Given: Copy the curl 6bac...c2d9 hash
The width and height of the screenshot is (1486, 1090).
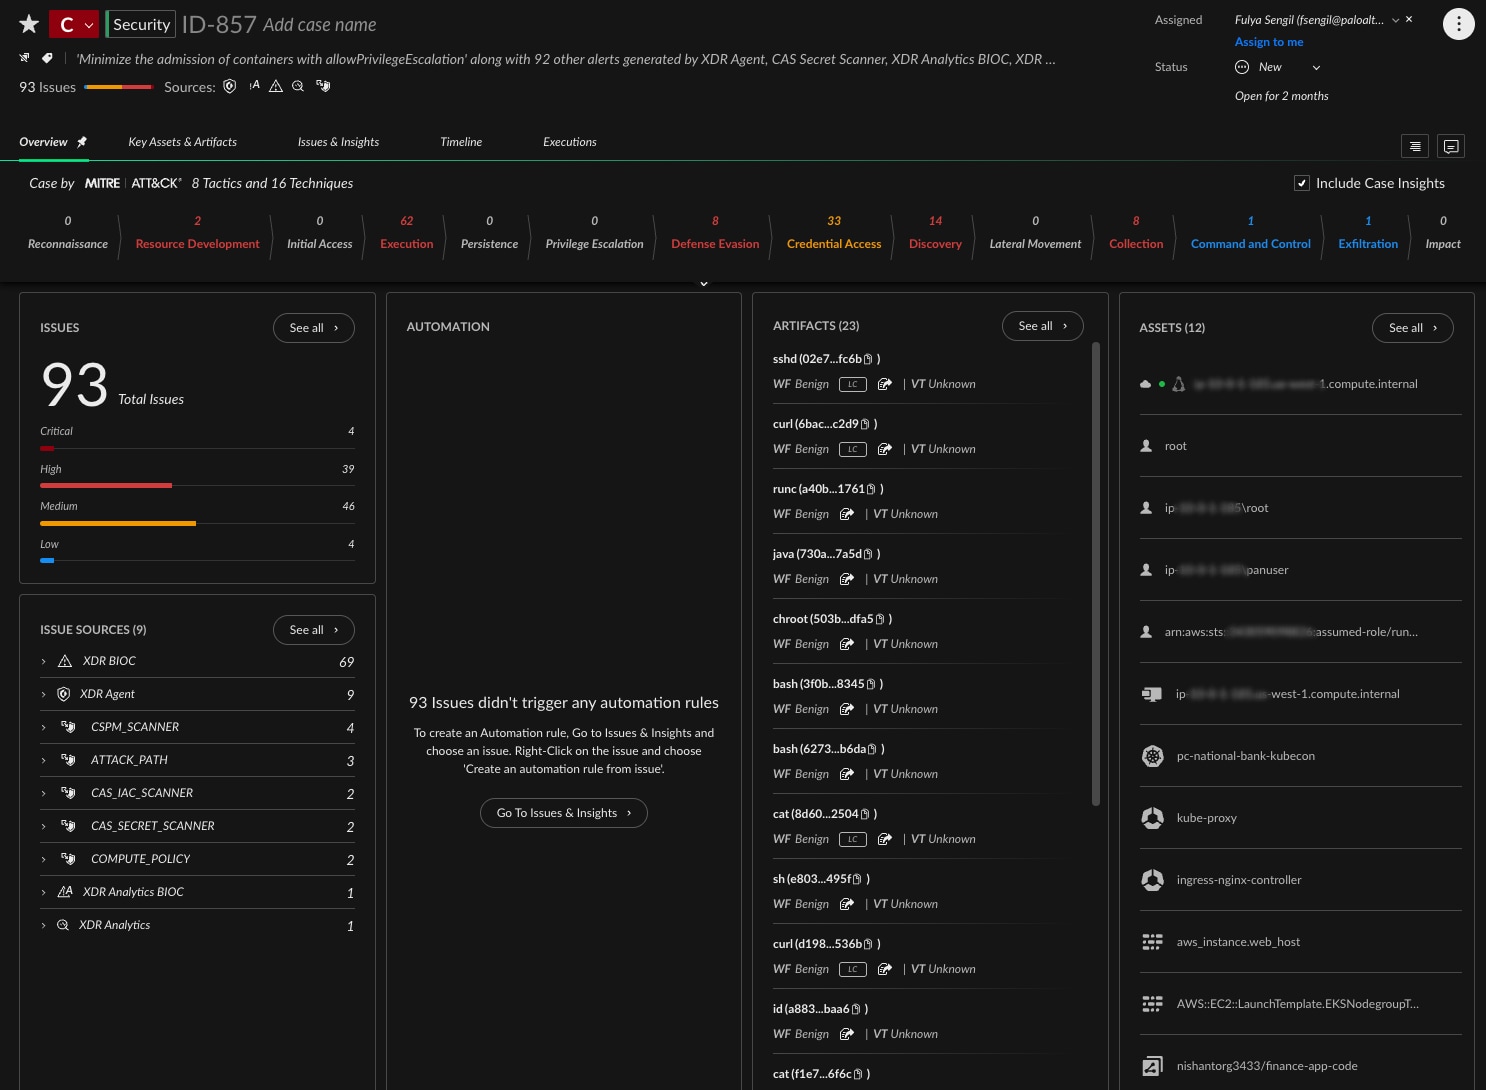Looking at the screenshot, I should [865, 424].
